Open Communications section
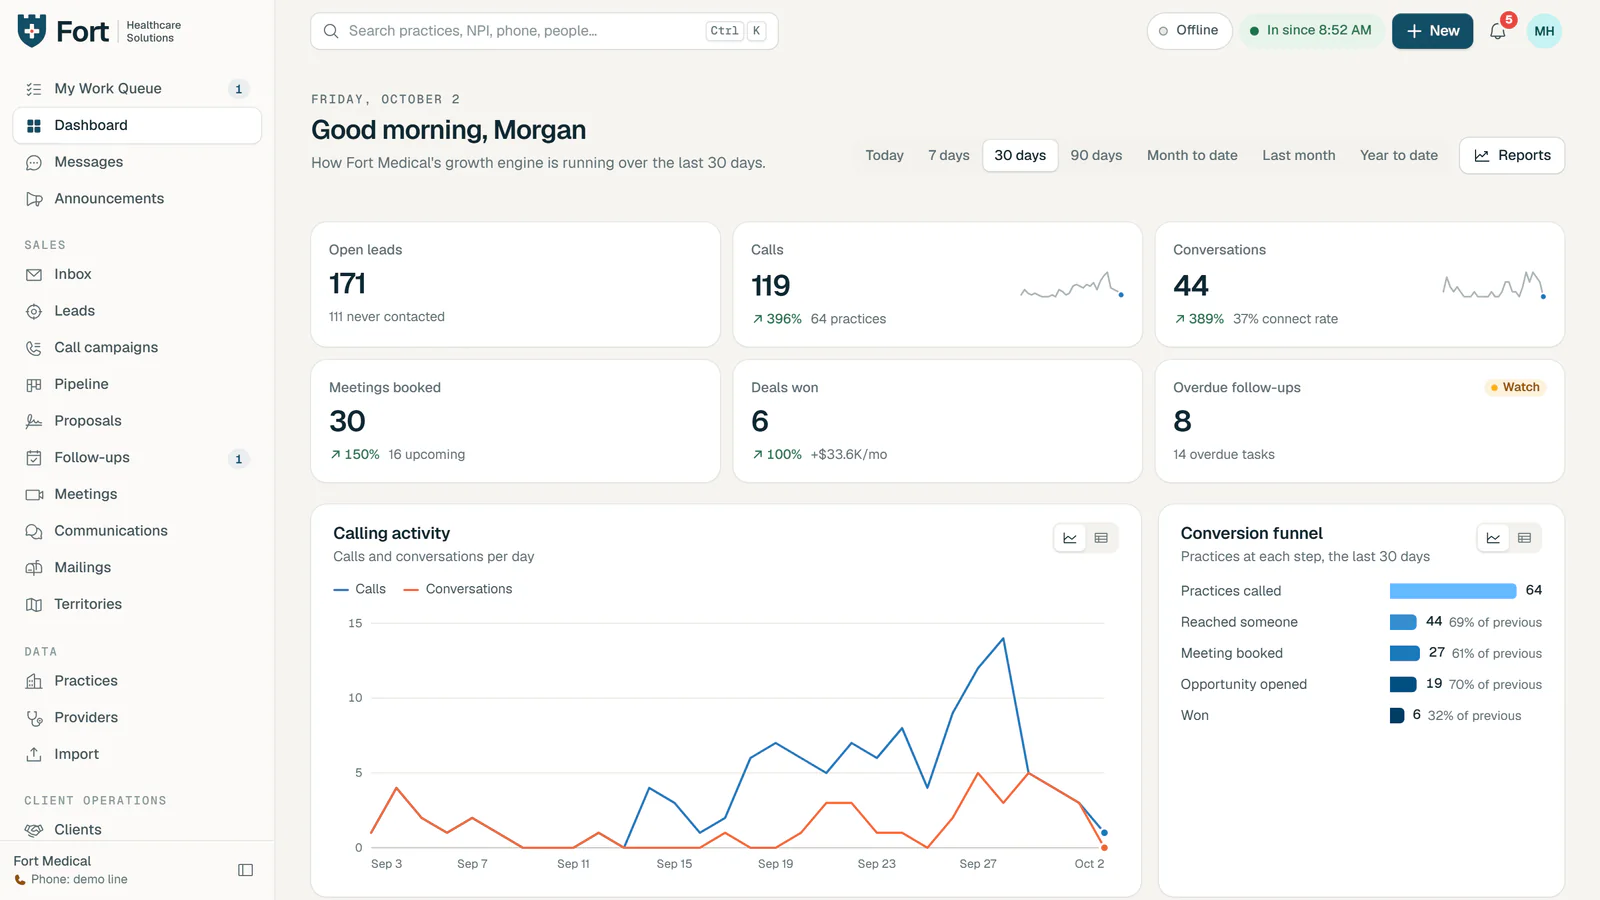This screenshot has height=900, width=1600. [137, 531]
